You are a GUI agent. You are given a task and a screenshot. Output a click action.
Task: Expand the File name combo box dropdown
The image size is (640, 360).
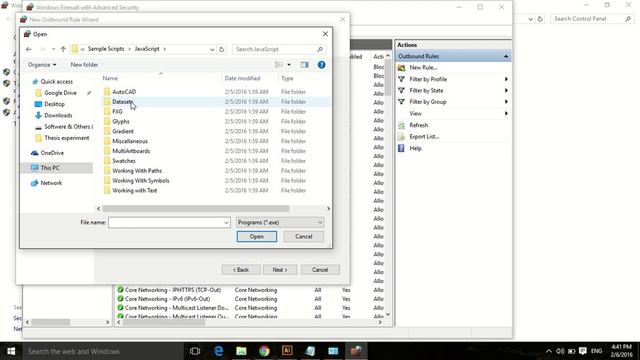226,222
